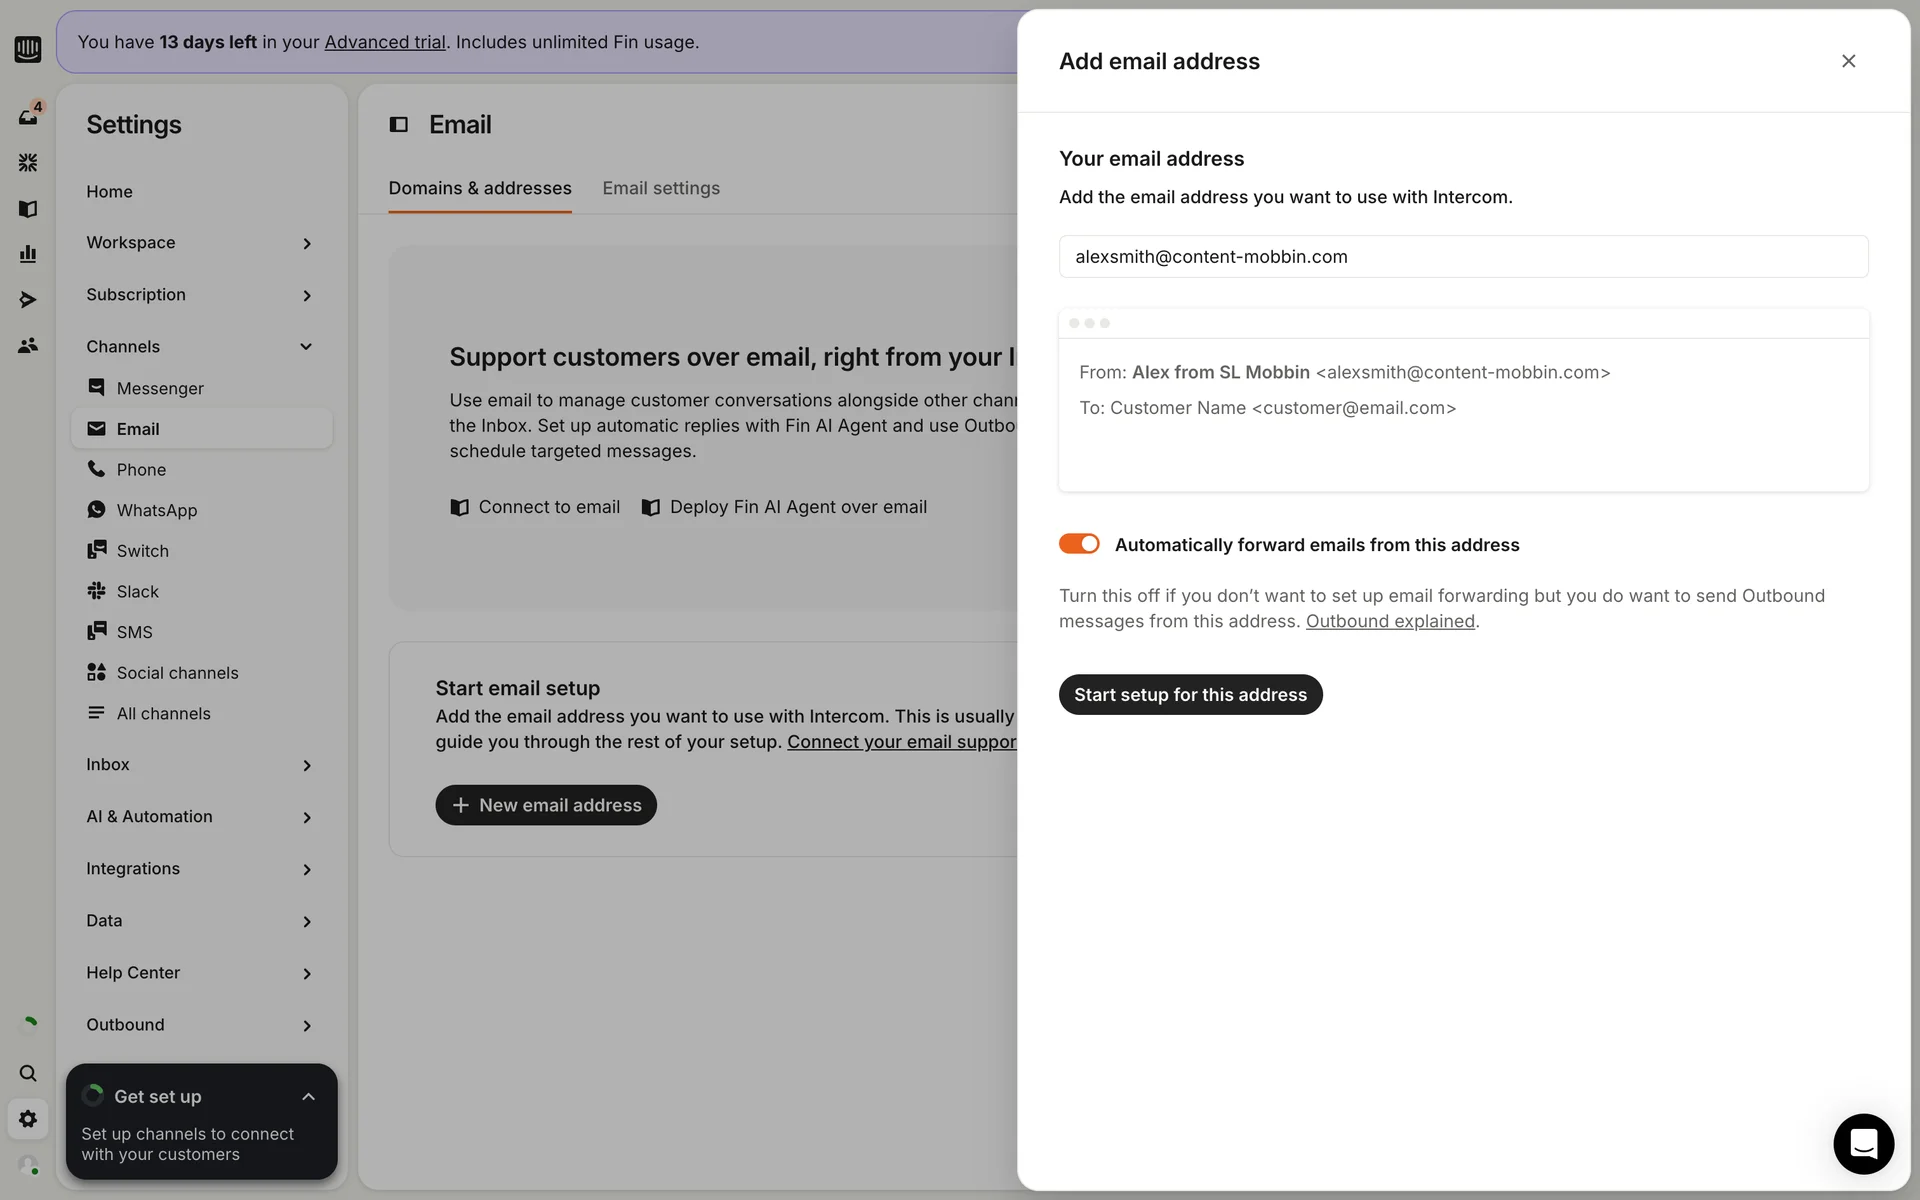Image resolution: width=1920 pixels, height=1200 pixels.
Task: Open the Reports bar chart icon
Action: click(x=28, y=254)
